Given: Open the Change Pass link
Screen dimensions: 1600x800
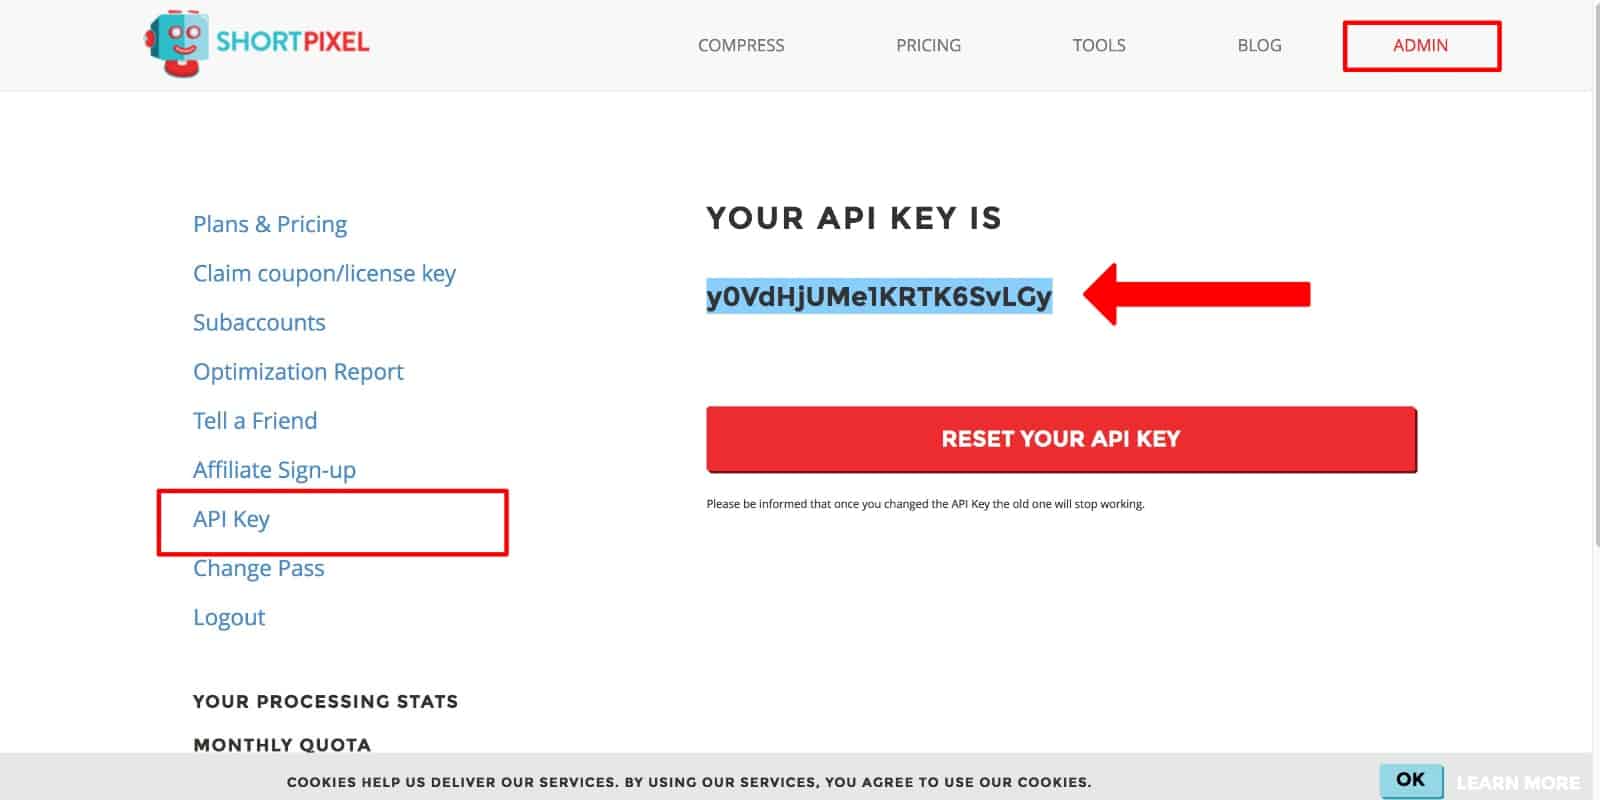Looking at the screenshot, I should coord(258,568).
